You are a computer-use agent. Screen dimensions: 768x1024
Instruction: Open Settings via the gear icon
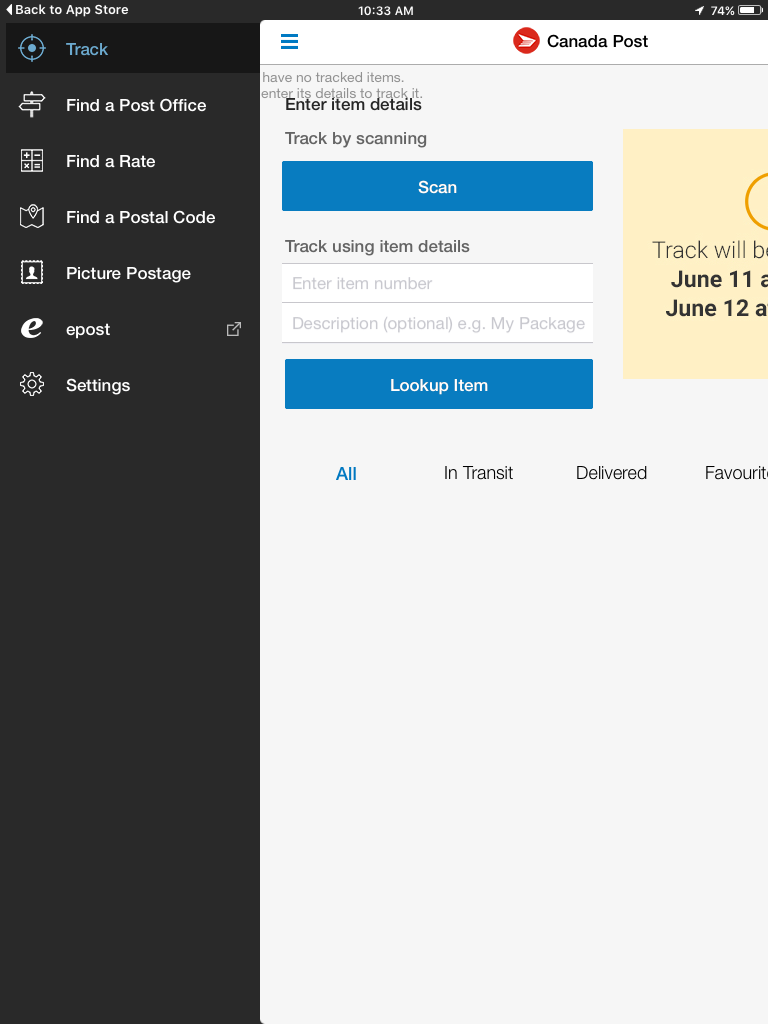click(x=32, y=385)
